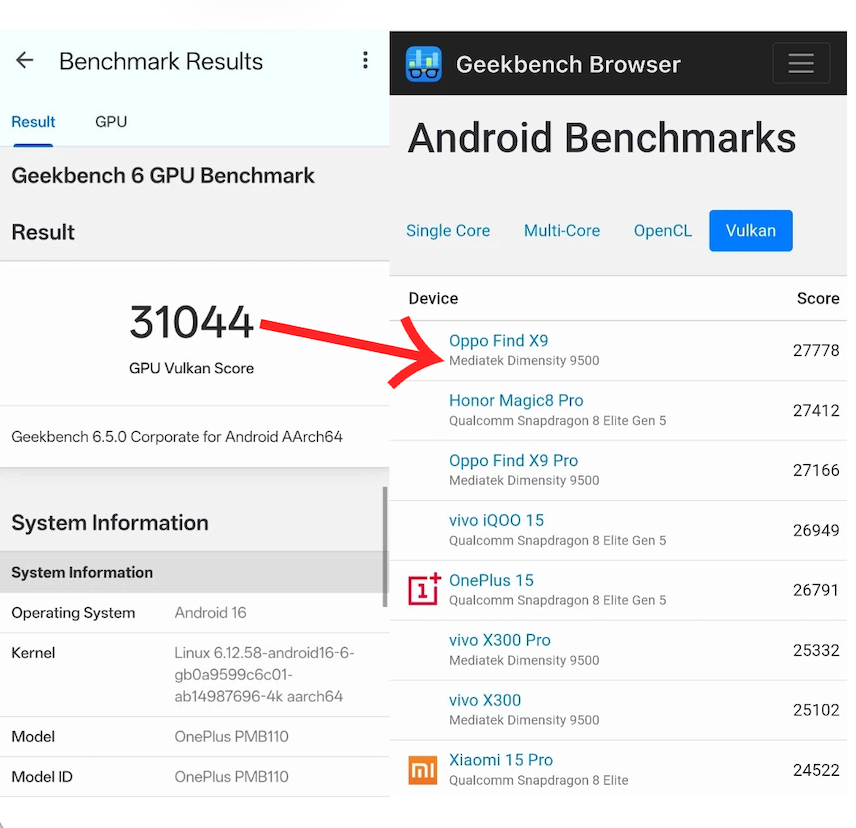This screenshot has width=856, height=828.
Task: Open the three-dot overflow menu
Action: tap(365, 60)
